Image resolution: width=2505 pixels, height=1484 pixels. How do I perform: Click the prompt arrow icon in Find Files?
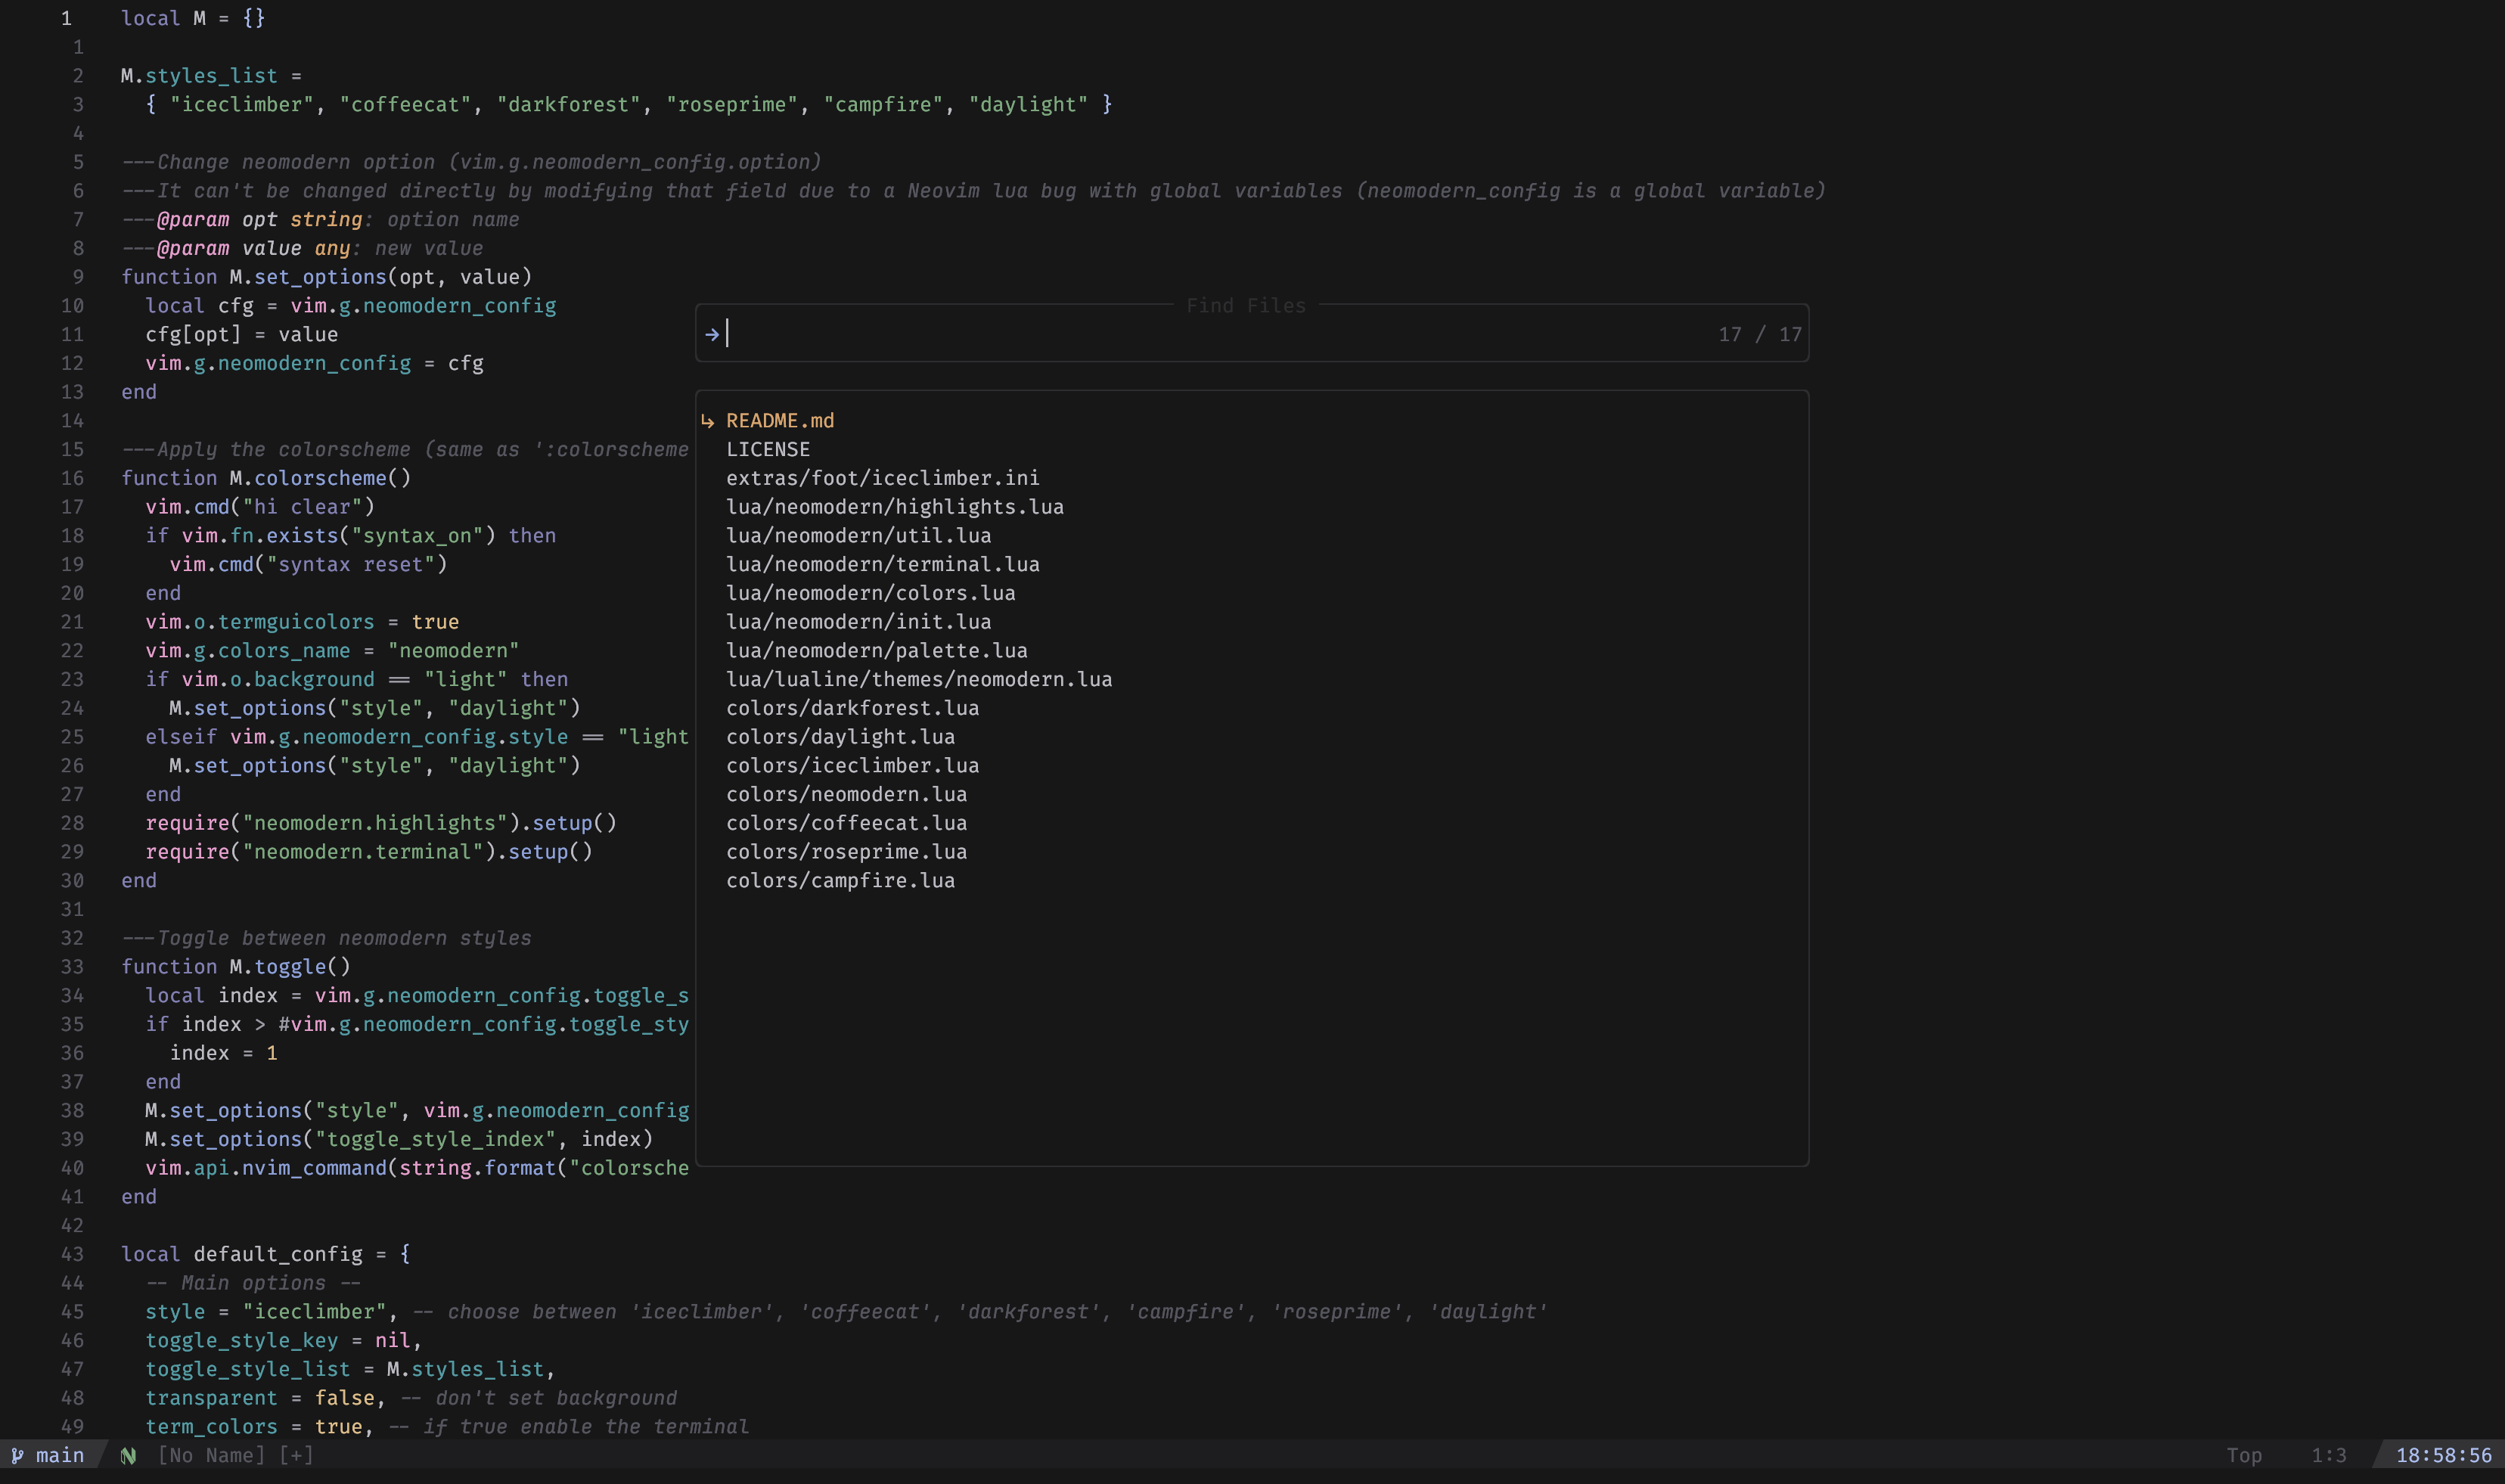tap(712, 335)
